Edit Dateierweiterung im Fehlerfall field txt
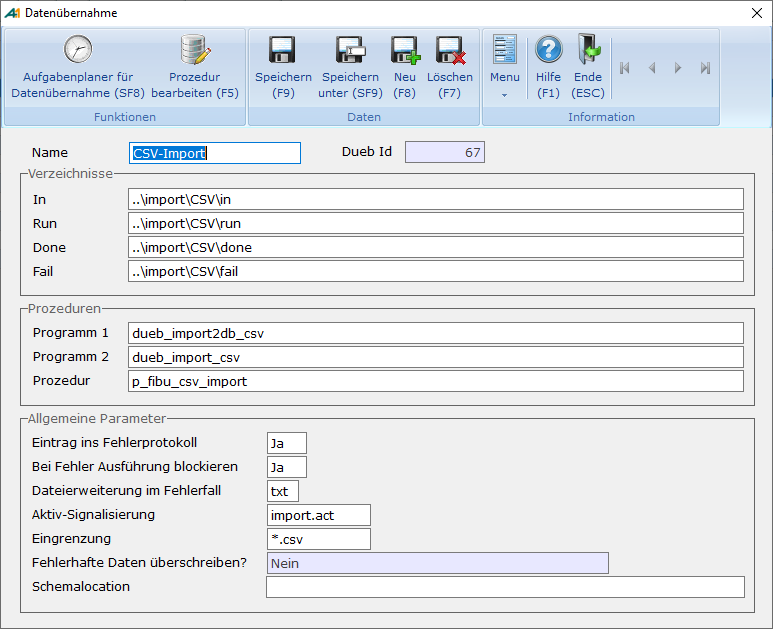 click(x=282, y=491)
